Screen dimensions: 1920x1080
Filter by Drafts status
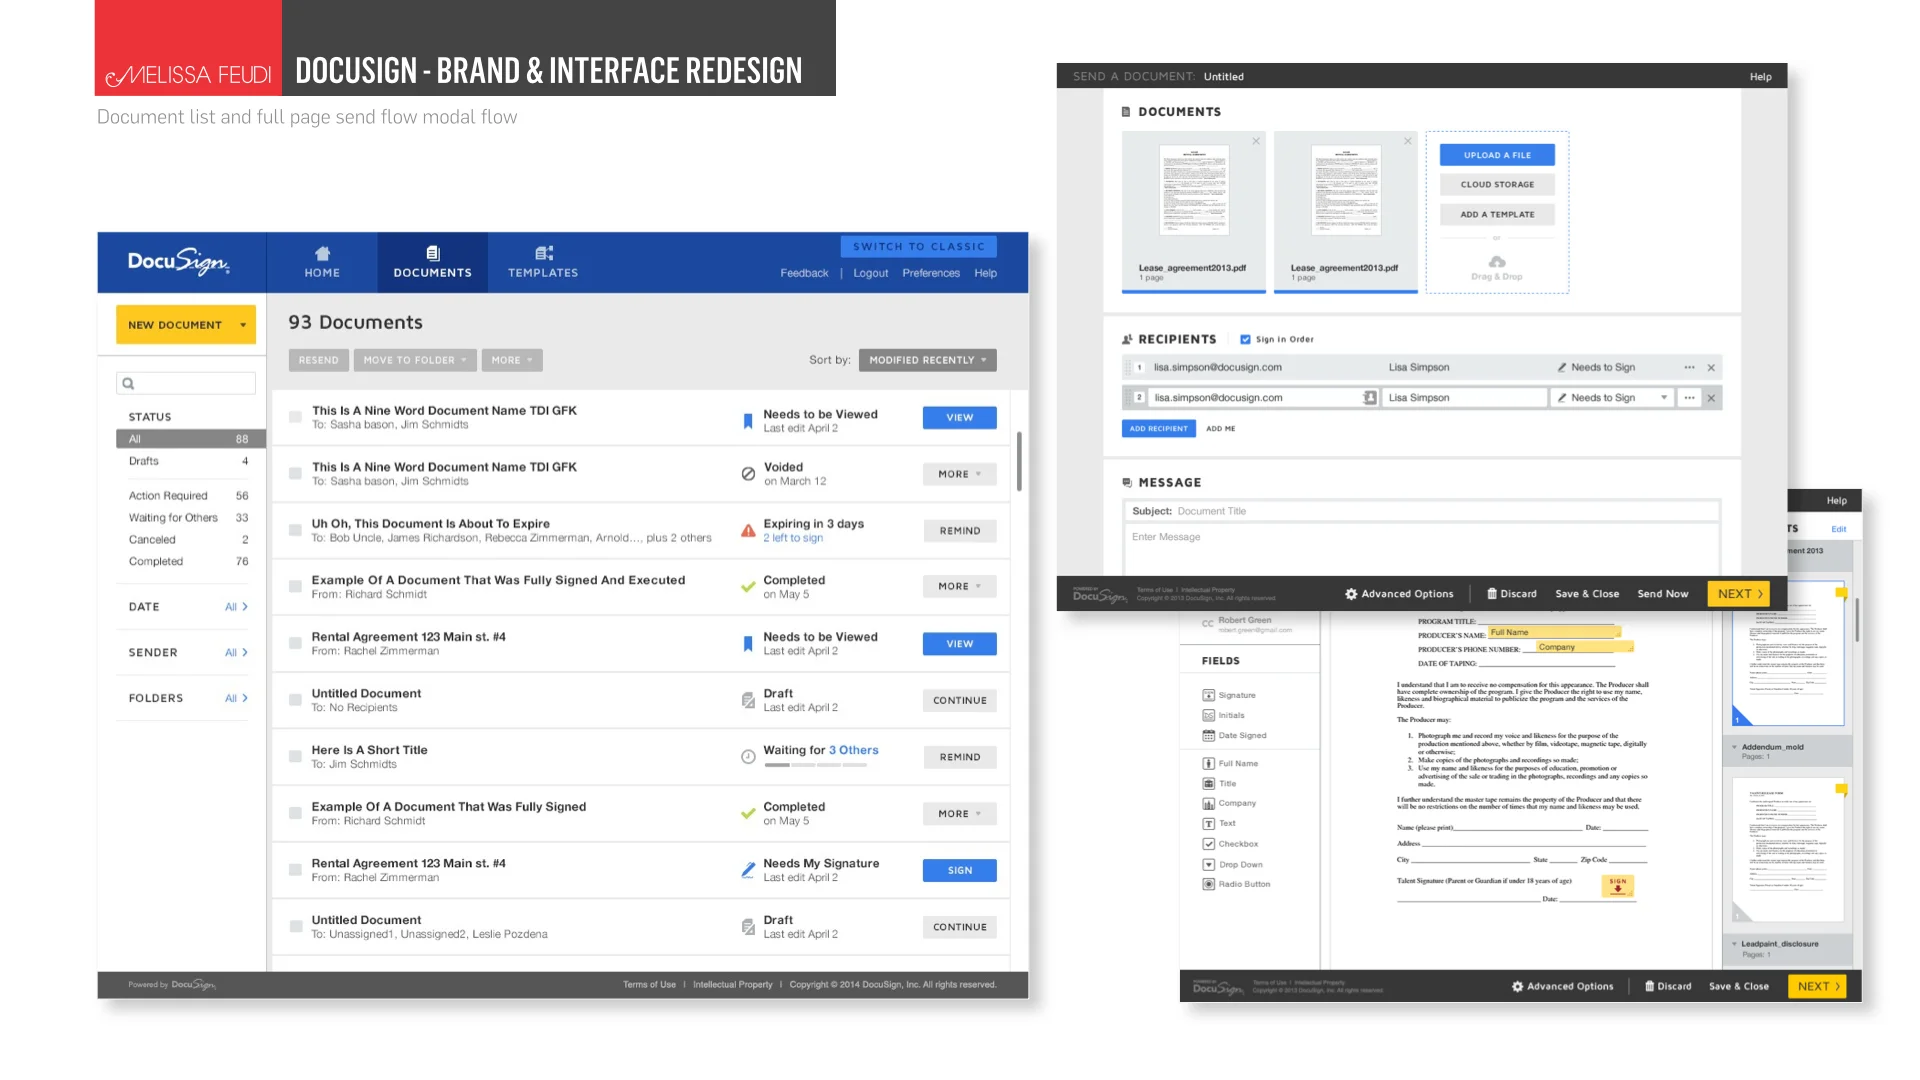click(x=188, y=461)
